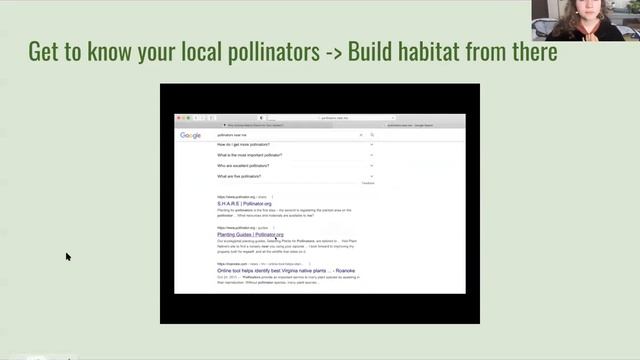This screenshot has width=640, height=360.
Task: Expand "How do I get more pollinators?"
Action: point(296,144)
